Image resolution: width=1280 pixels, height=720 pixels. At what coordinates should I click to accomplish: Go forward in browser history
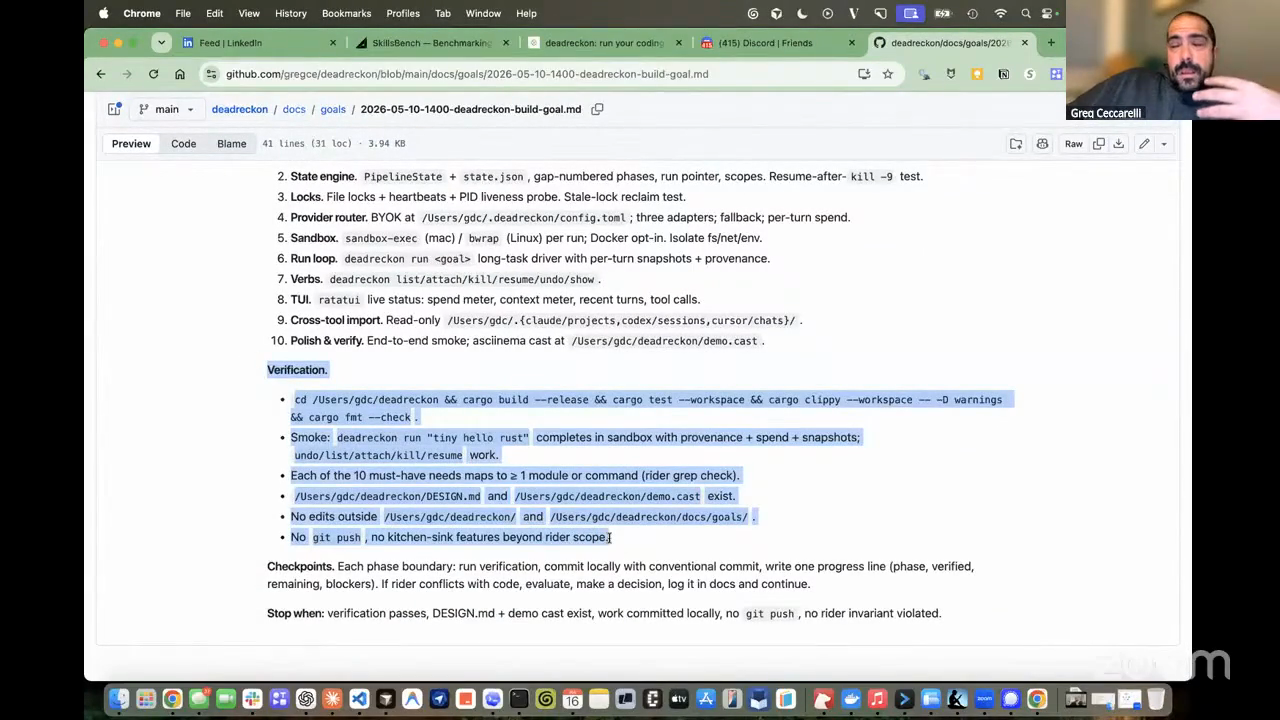(127, 74)
